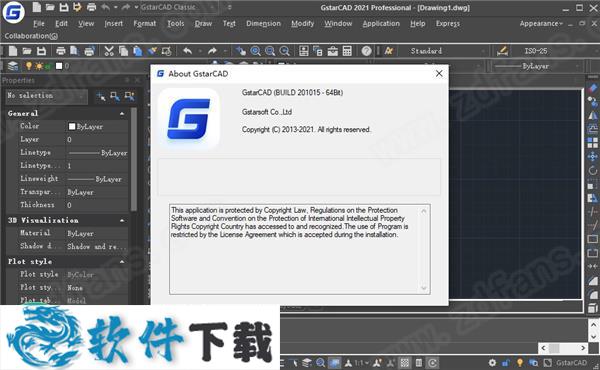The image size is (600, 370).
Task: Toggle the lightbulb isolate icon in status bar
Action: (519, 362)
